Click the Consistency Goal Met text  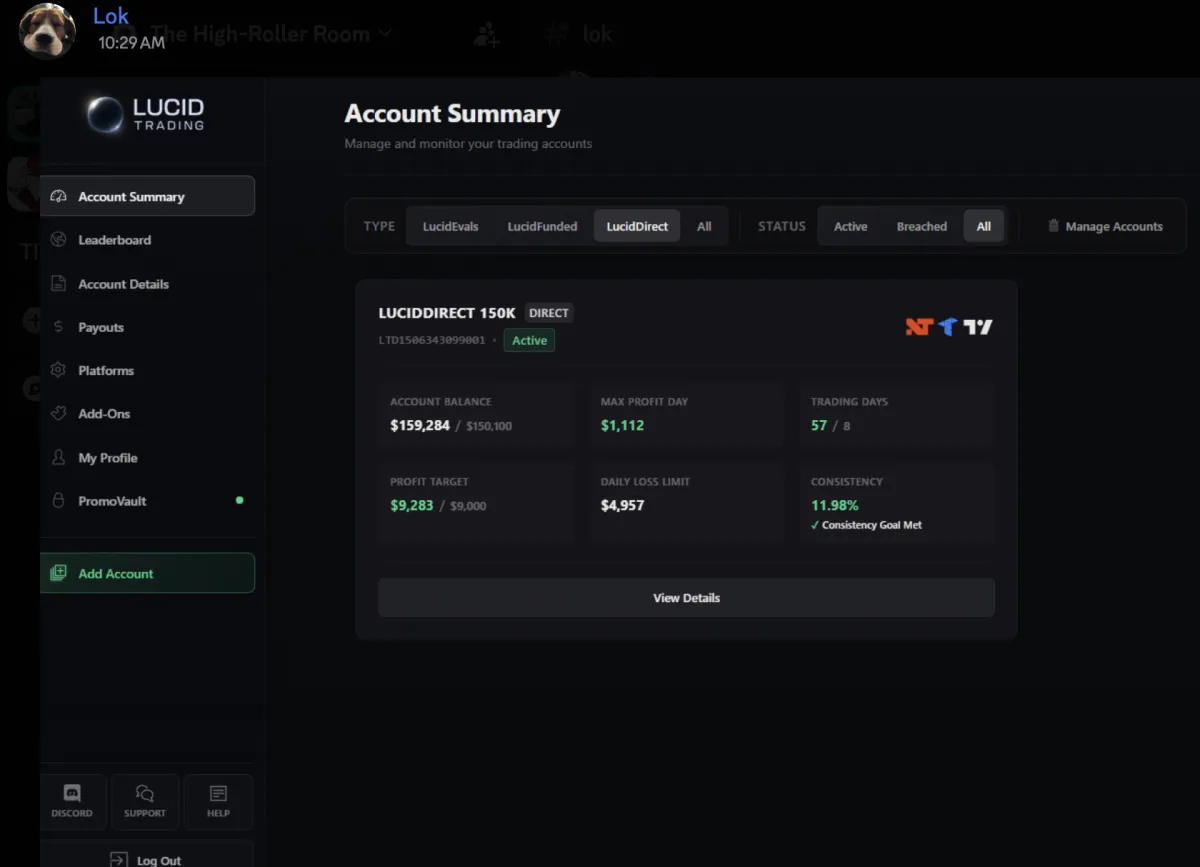coord(872,525)
